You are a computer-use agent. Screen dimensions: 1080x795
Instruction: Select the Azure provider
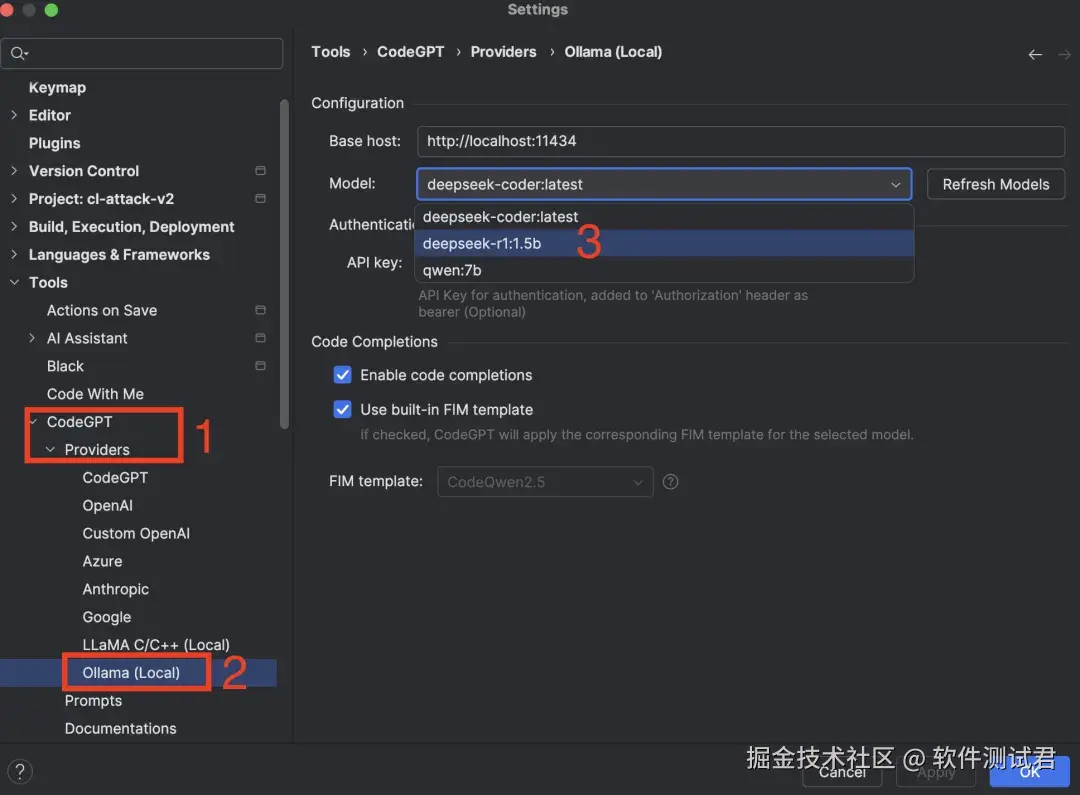103,561
